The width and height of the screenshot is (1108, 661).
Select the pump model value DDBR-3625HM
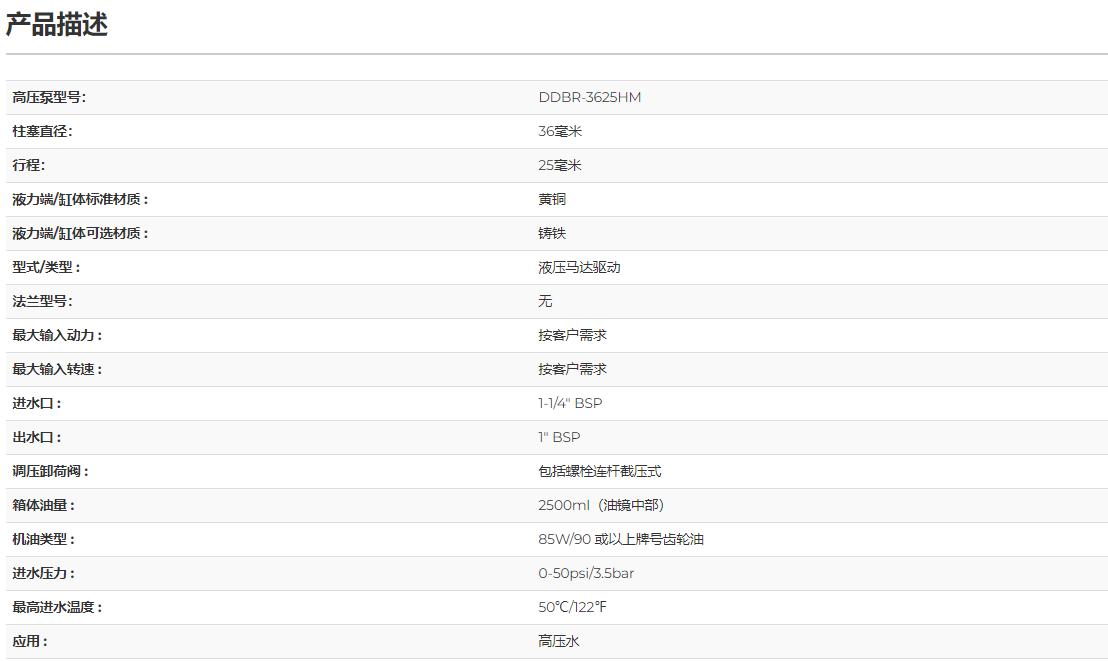pos(589,97)
